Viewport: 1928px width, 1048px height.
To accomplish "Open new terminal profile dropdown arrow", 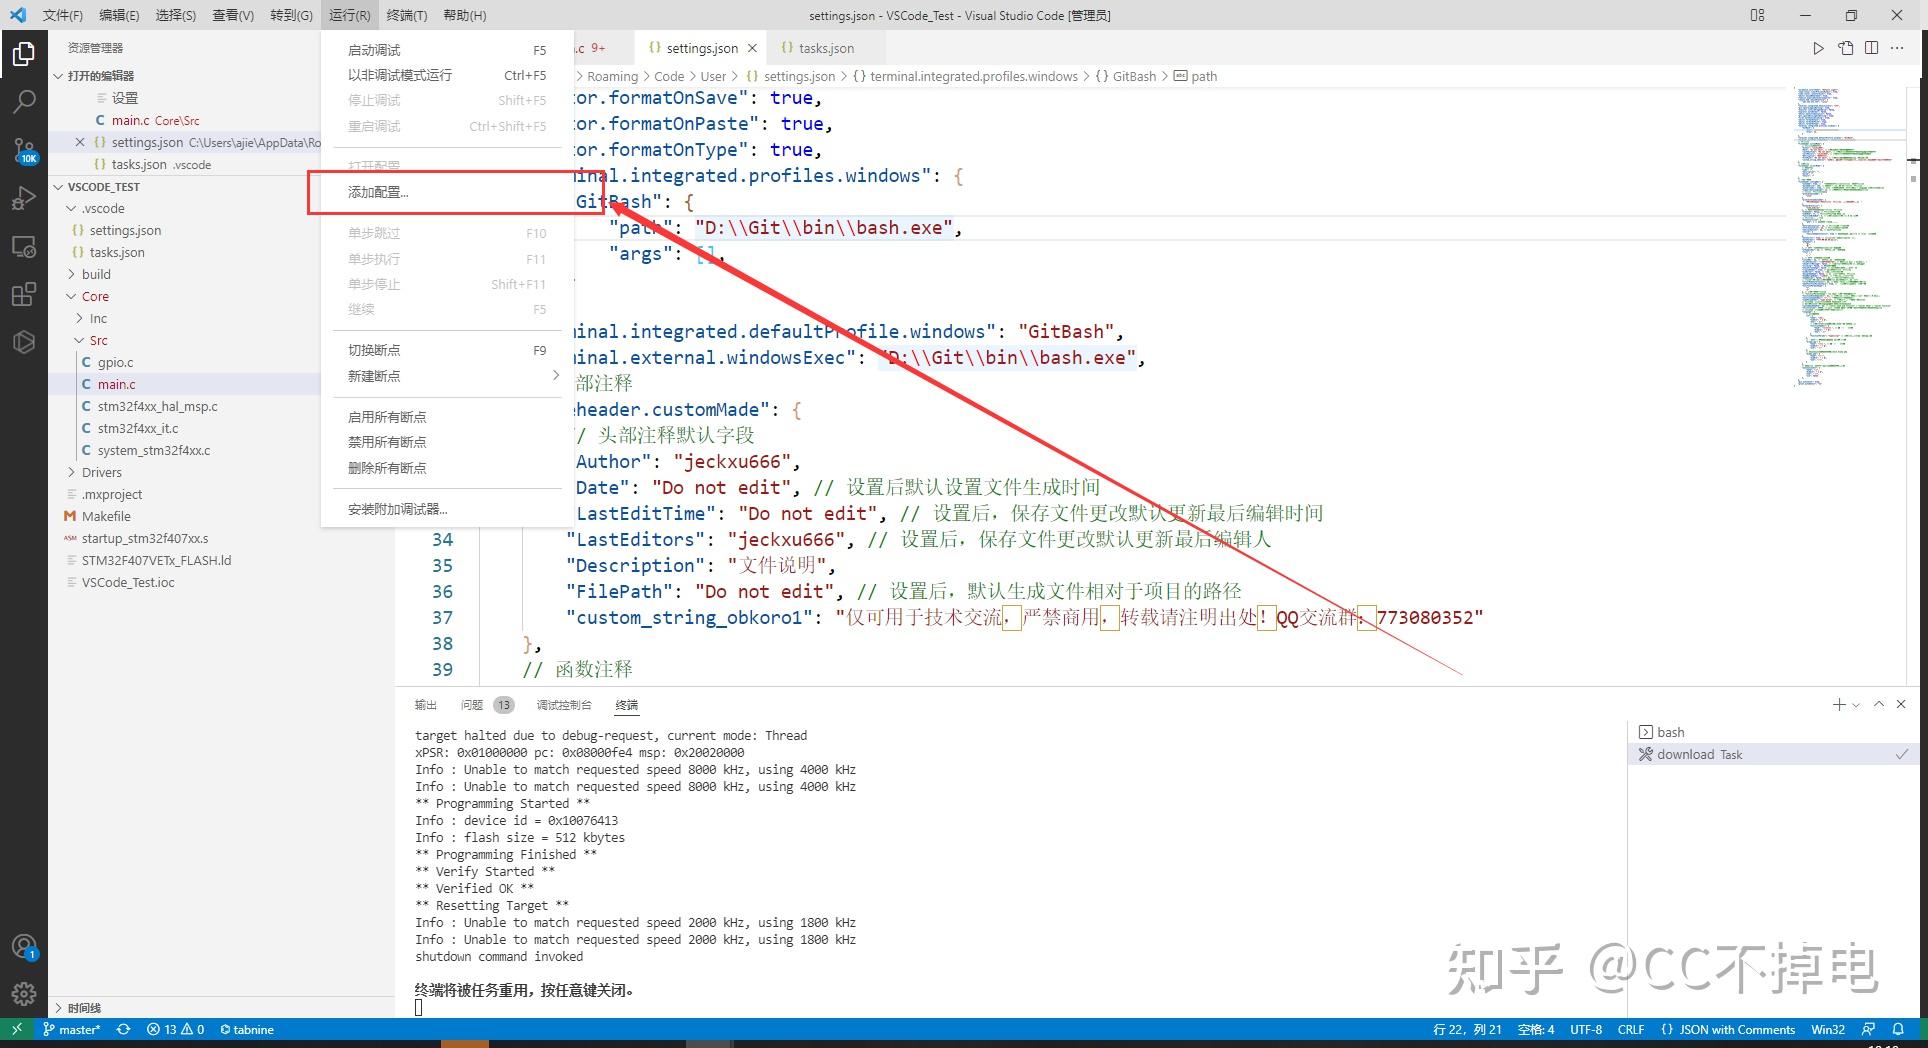I will click(1856, 705).
